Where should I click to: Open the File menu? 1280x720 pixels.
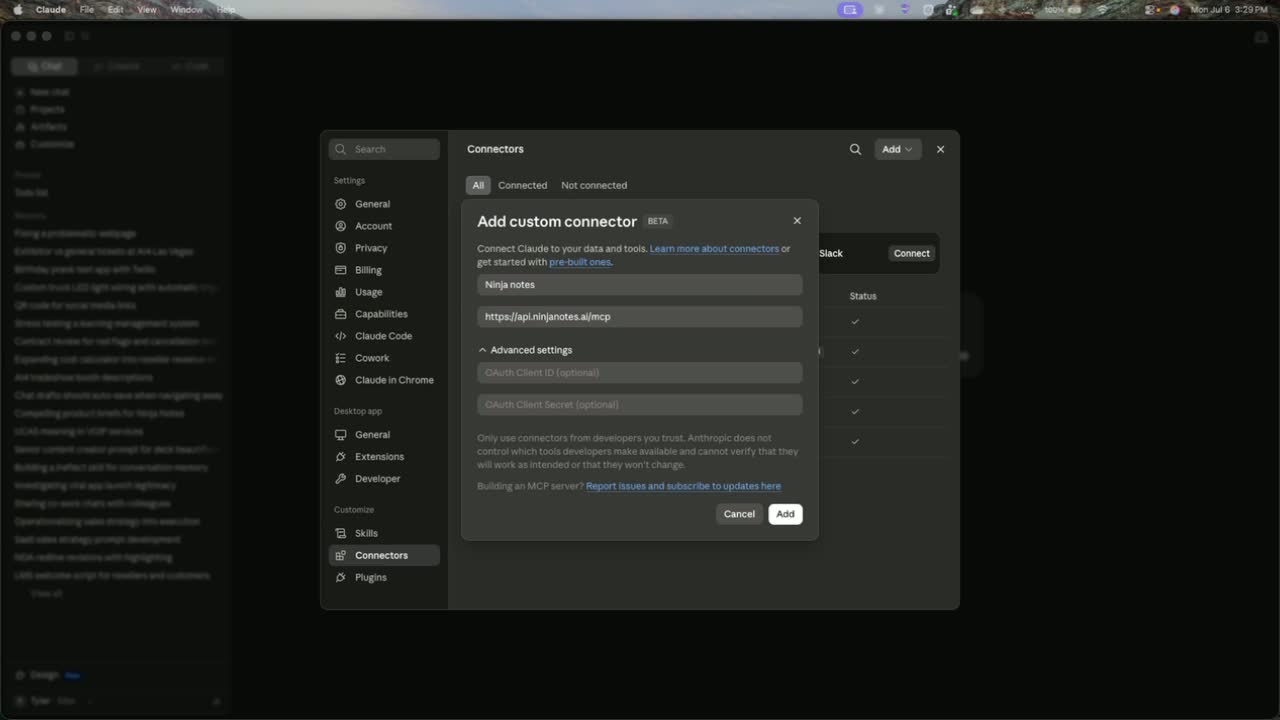click(x=87, y=10)
